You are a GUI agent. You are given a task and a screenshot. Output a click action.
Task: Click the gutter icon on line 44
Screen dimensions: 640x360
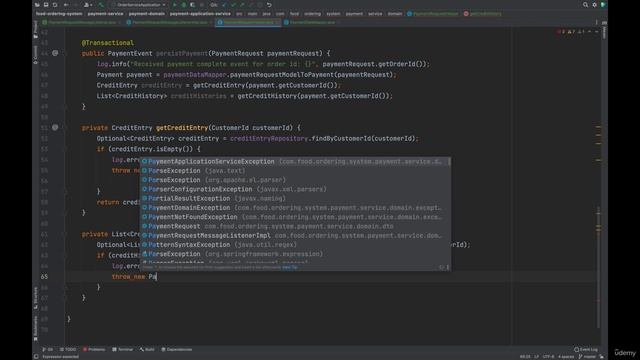(55, 53)
